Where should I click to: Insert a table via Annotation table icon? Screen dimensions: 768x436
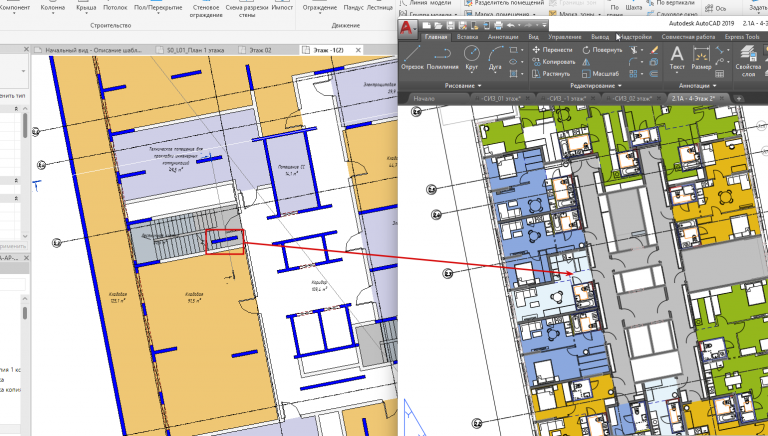720,74
